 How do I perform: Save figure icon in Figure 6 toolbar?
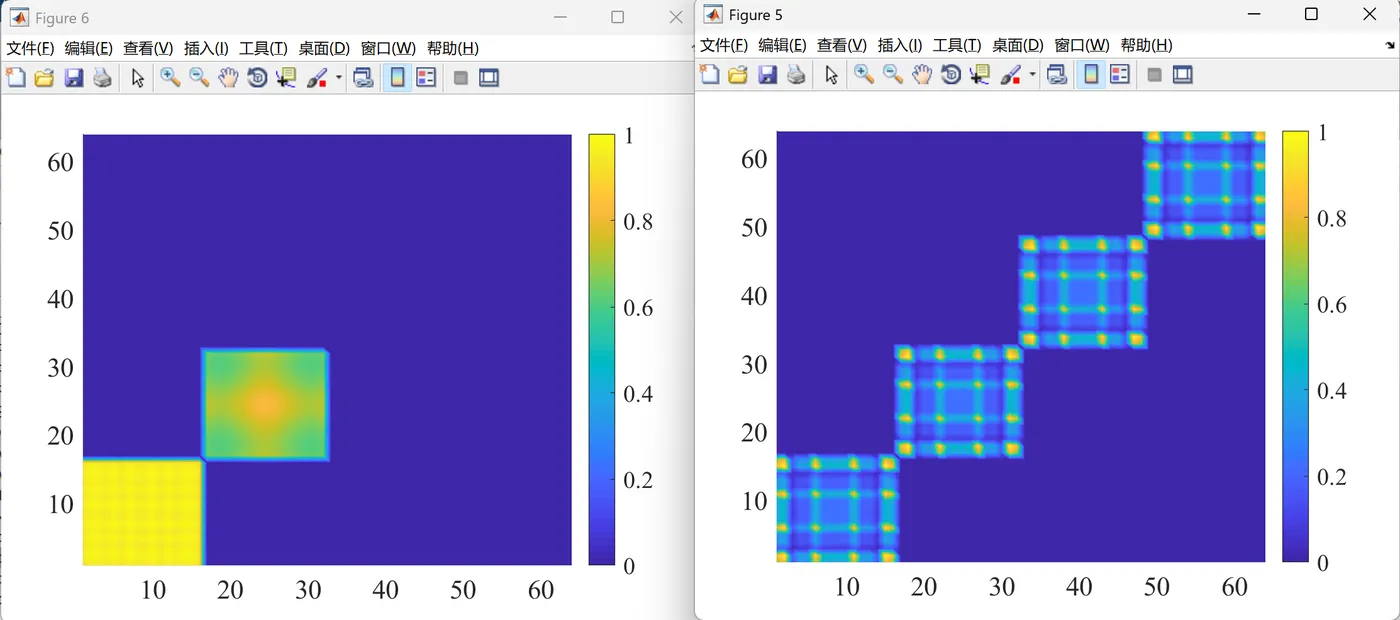point(73,78)
